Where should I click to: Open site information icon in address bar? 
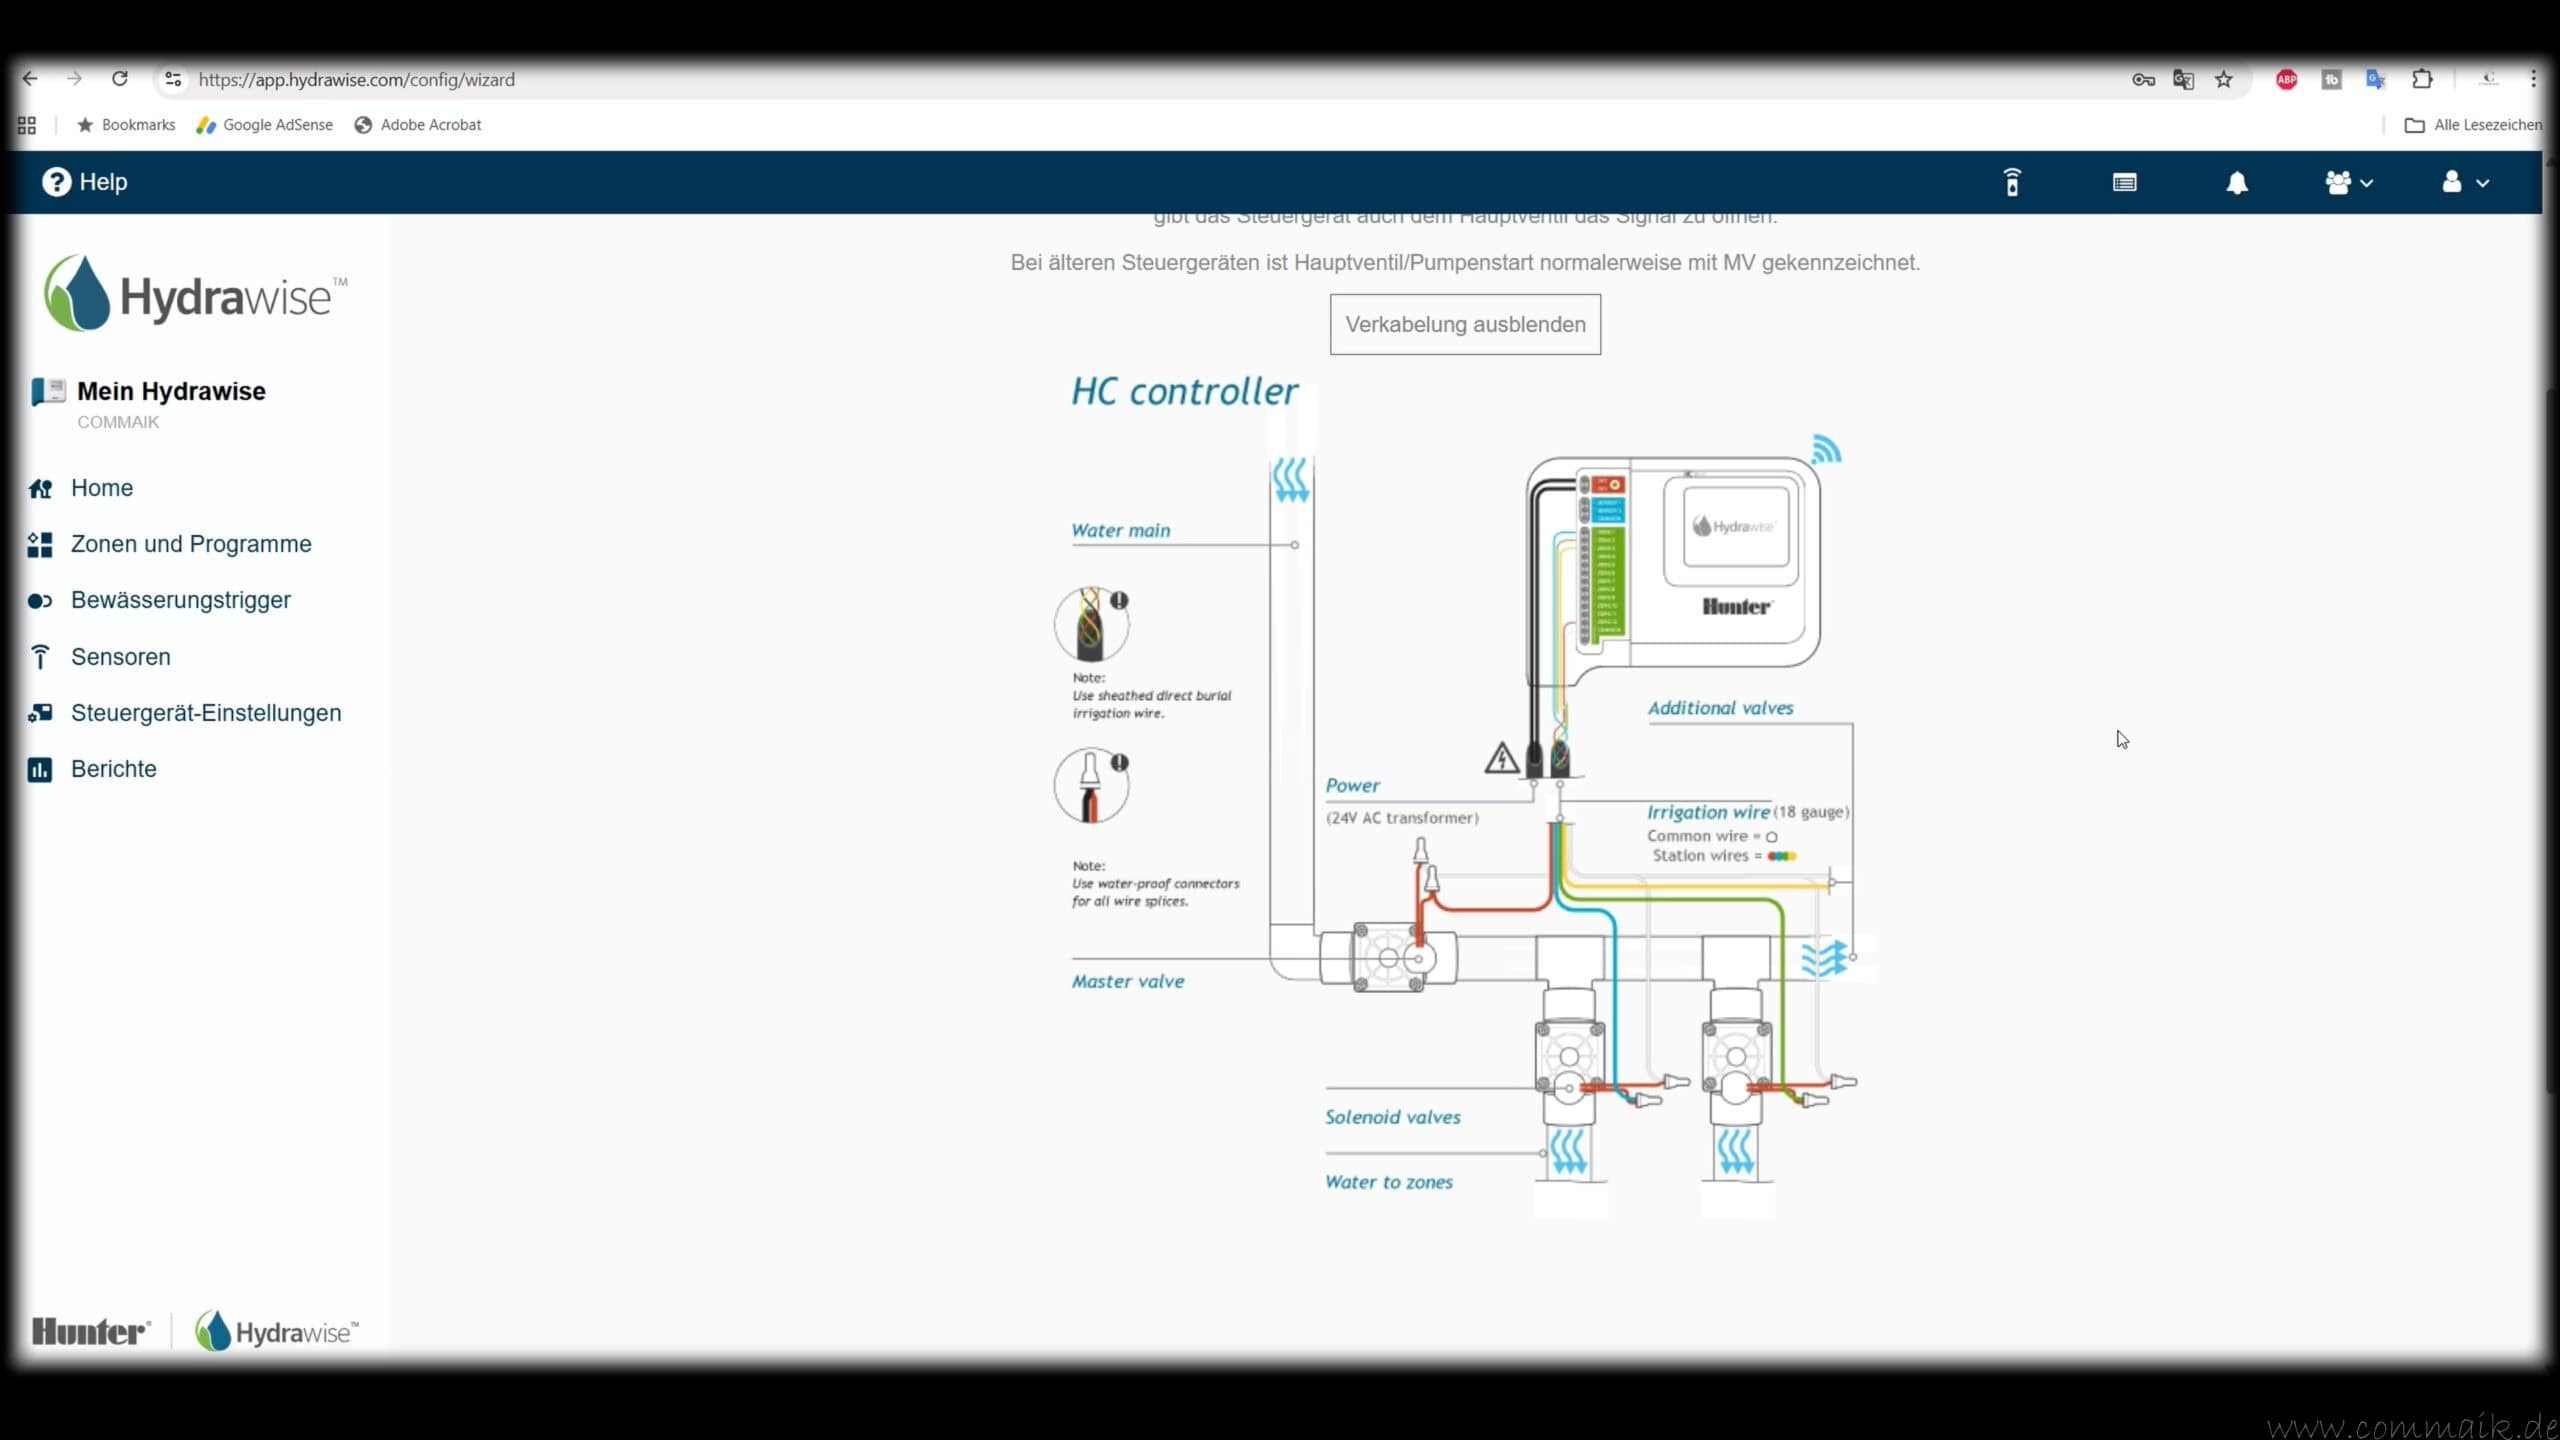tap(173, 79)
